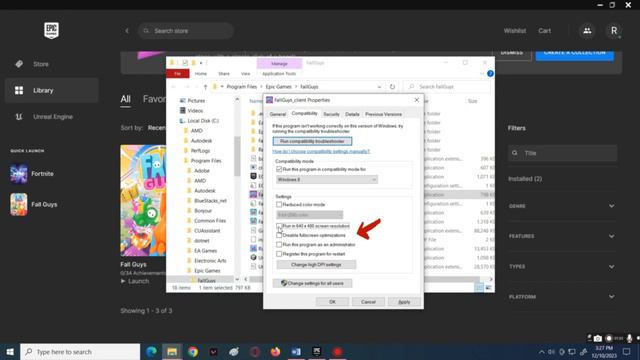Open the Epic friends icon
640x360 pixels.
point(587,31)
